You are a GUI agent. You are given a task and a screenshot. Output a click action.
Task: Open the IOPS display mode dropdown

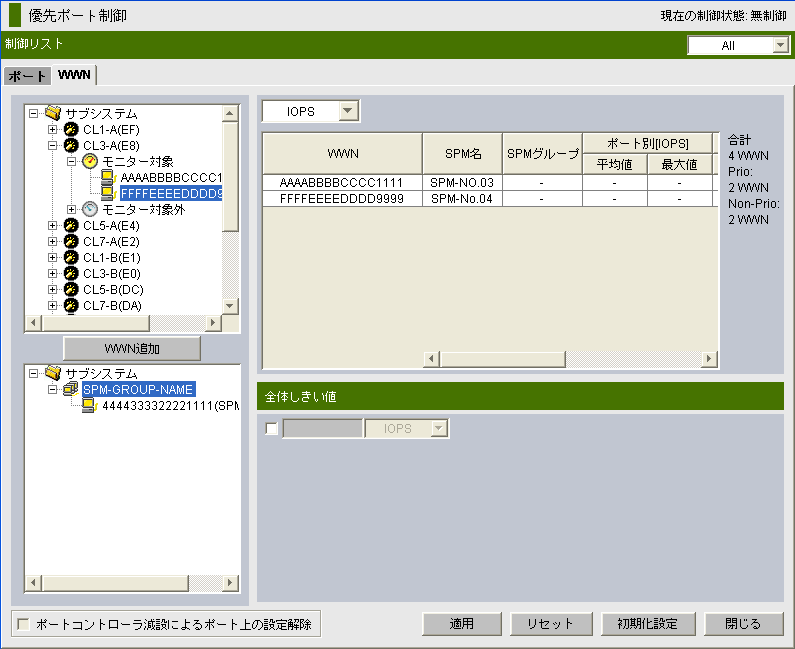348,111
